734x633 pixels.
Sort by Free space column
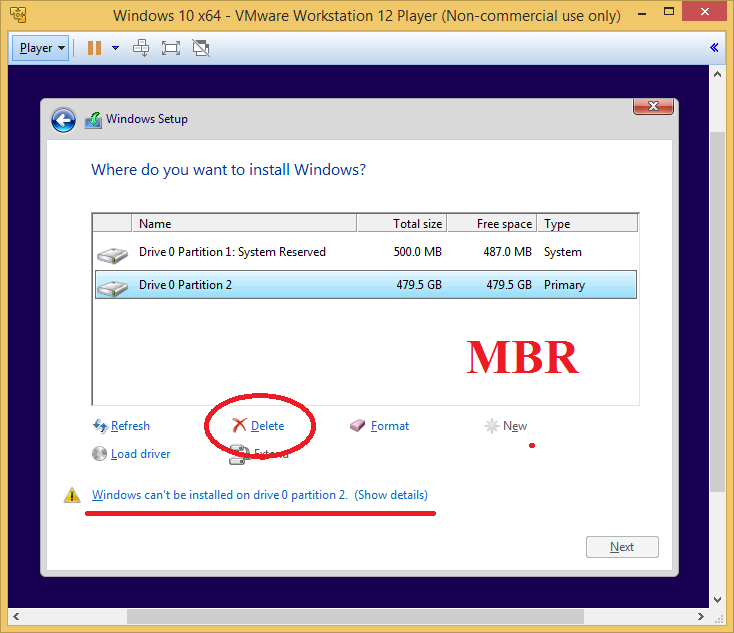tap(492, 223)
